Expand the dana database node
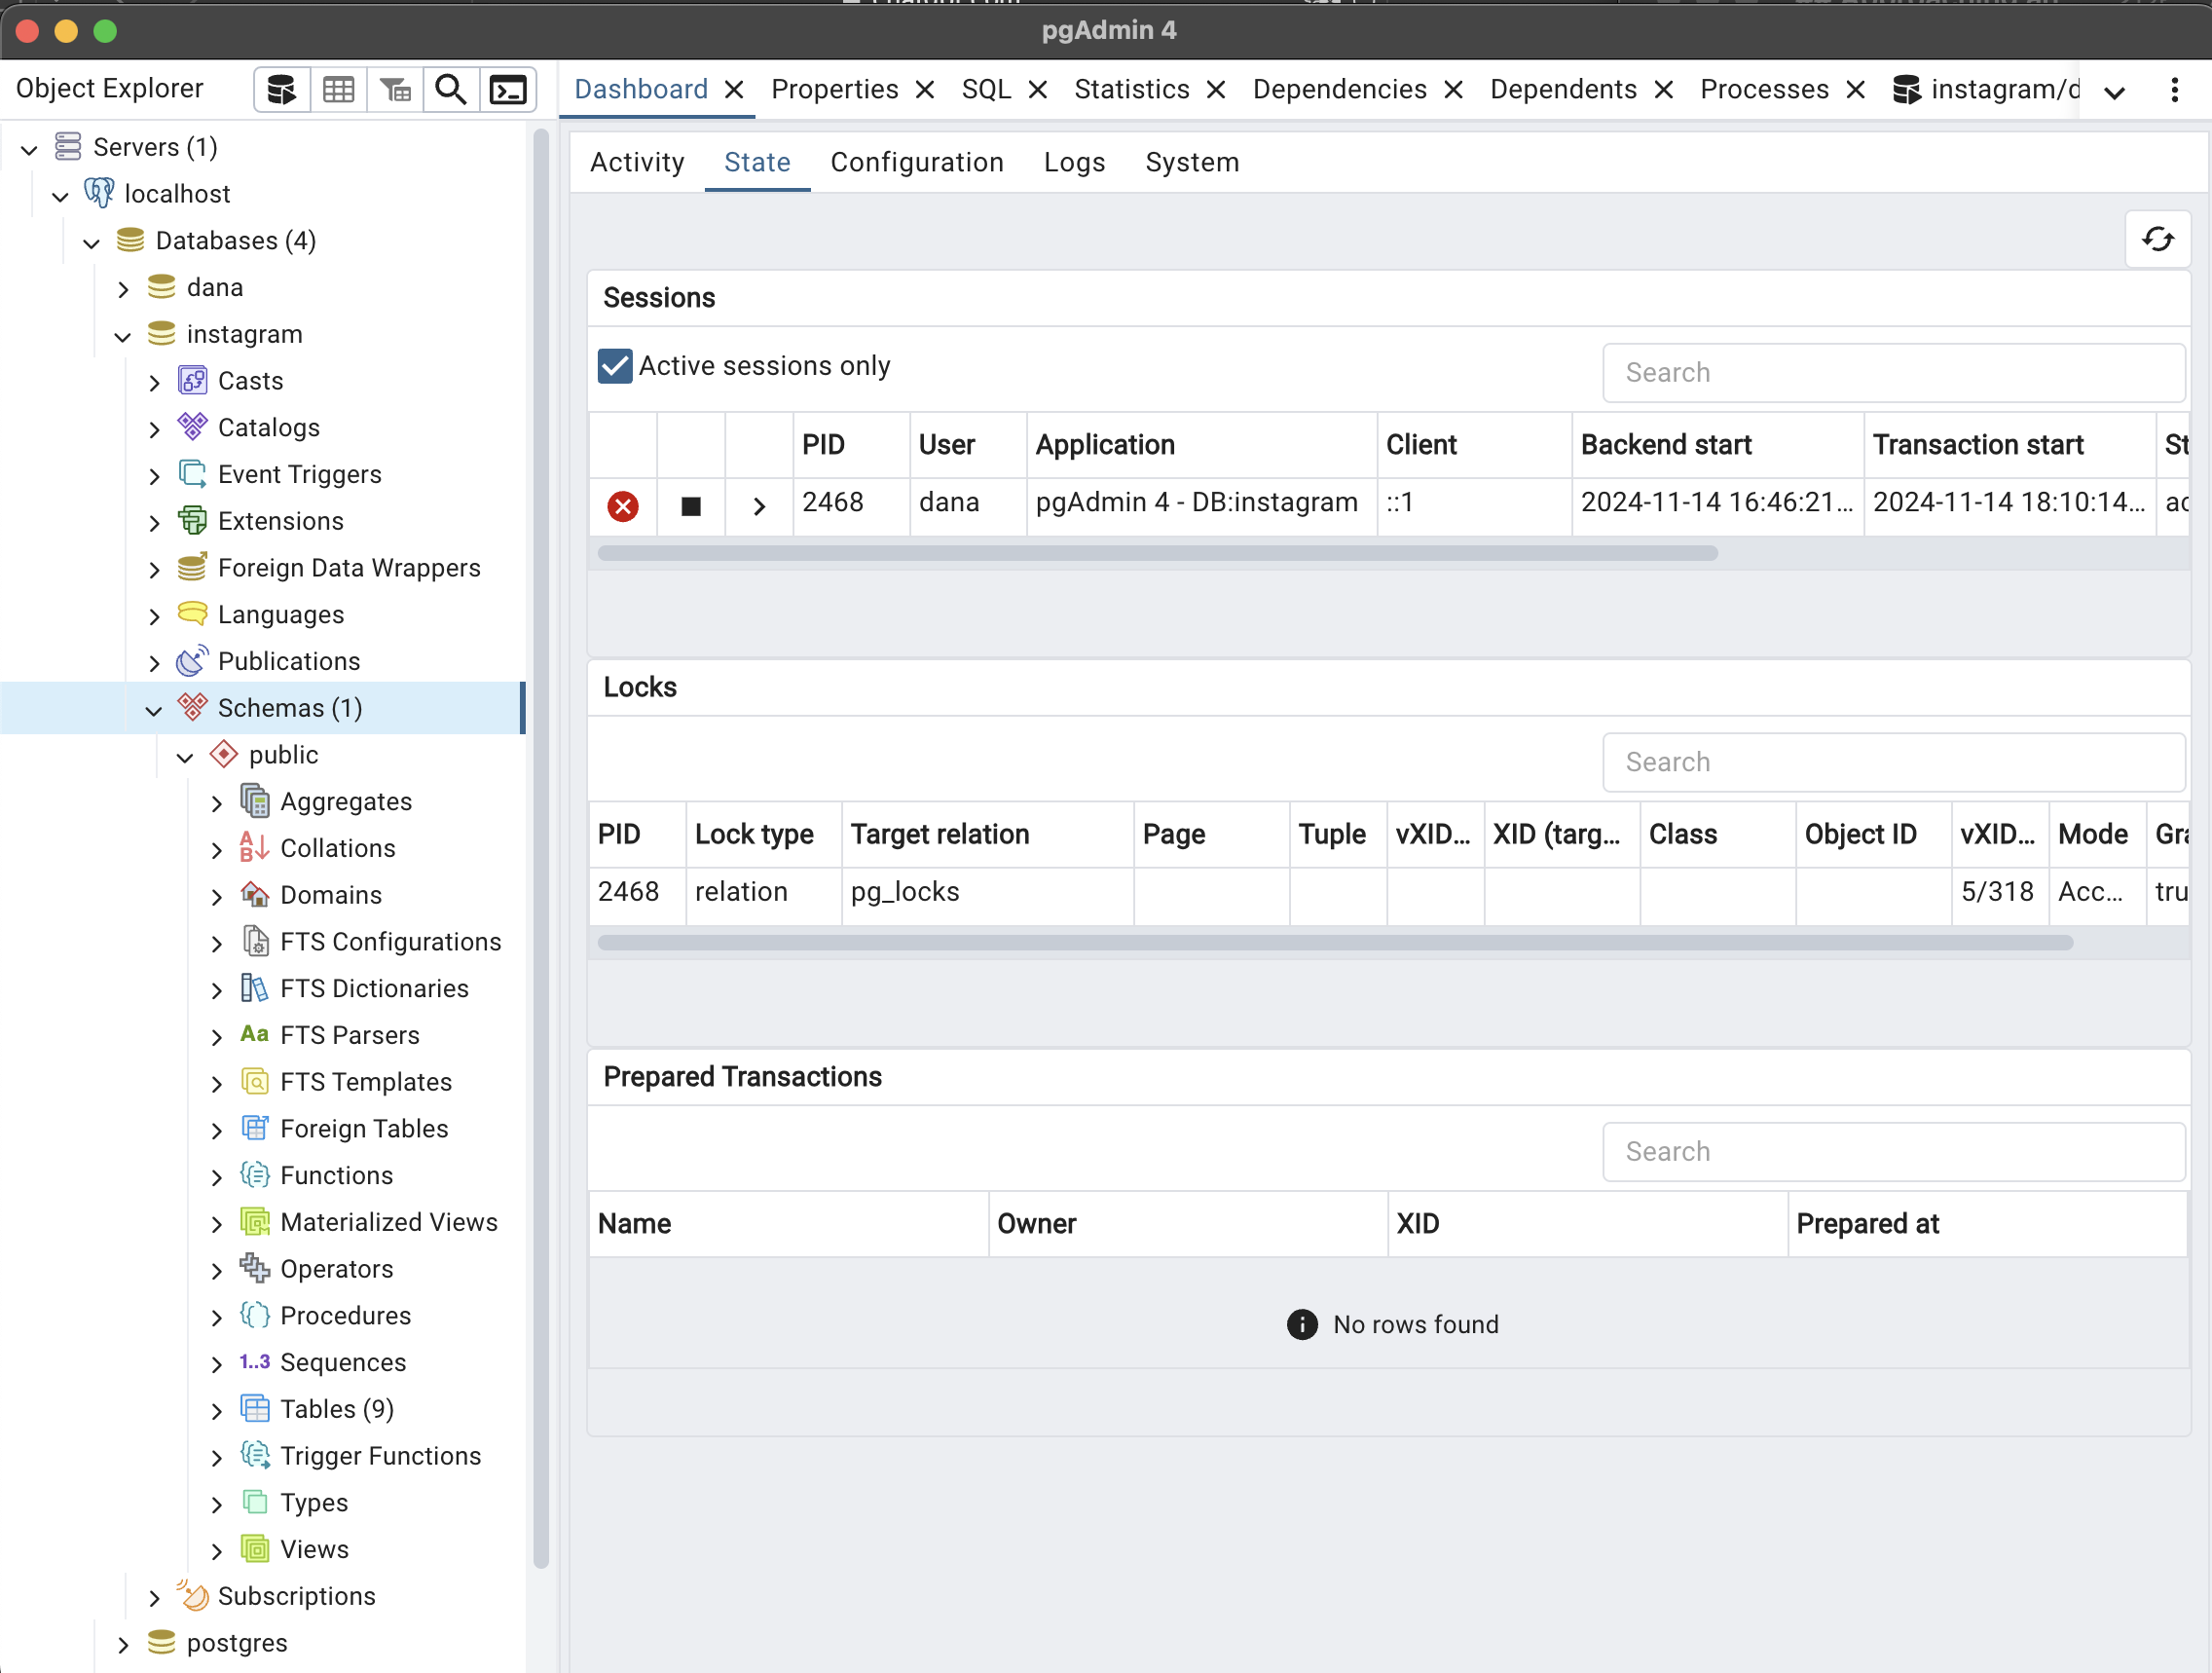Viewport: 2212px width, 1673px height. [122, 289]
